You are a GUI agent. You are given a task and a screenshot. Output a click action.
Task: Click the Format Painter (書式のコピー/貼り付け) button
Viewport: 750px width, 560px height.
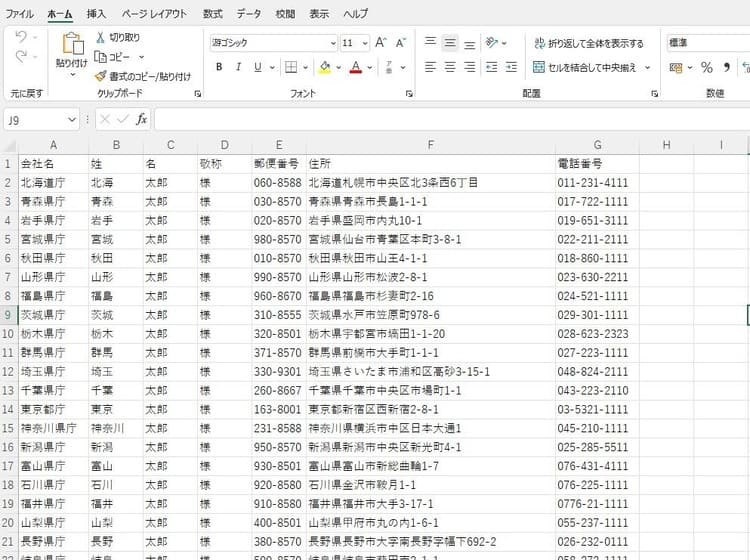[143, 77]
